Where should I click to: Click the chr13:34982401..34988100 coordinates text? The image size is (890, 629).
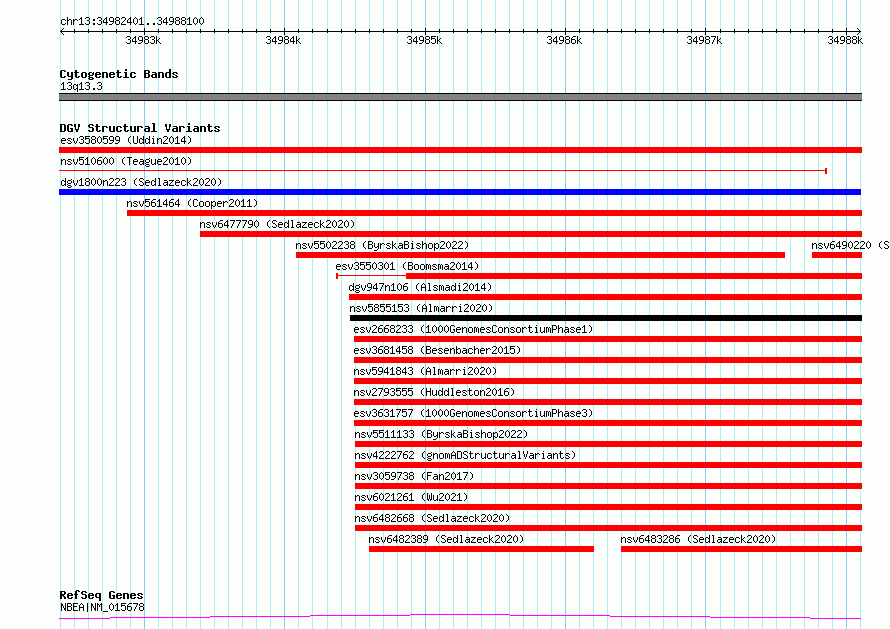(132, 22)
